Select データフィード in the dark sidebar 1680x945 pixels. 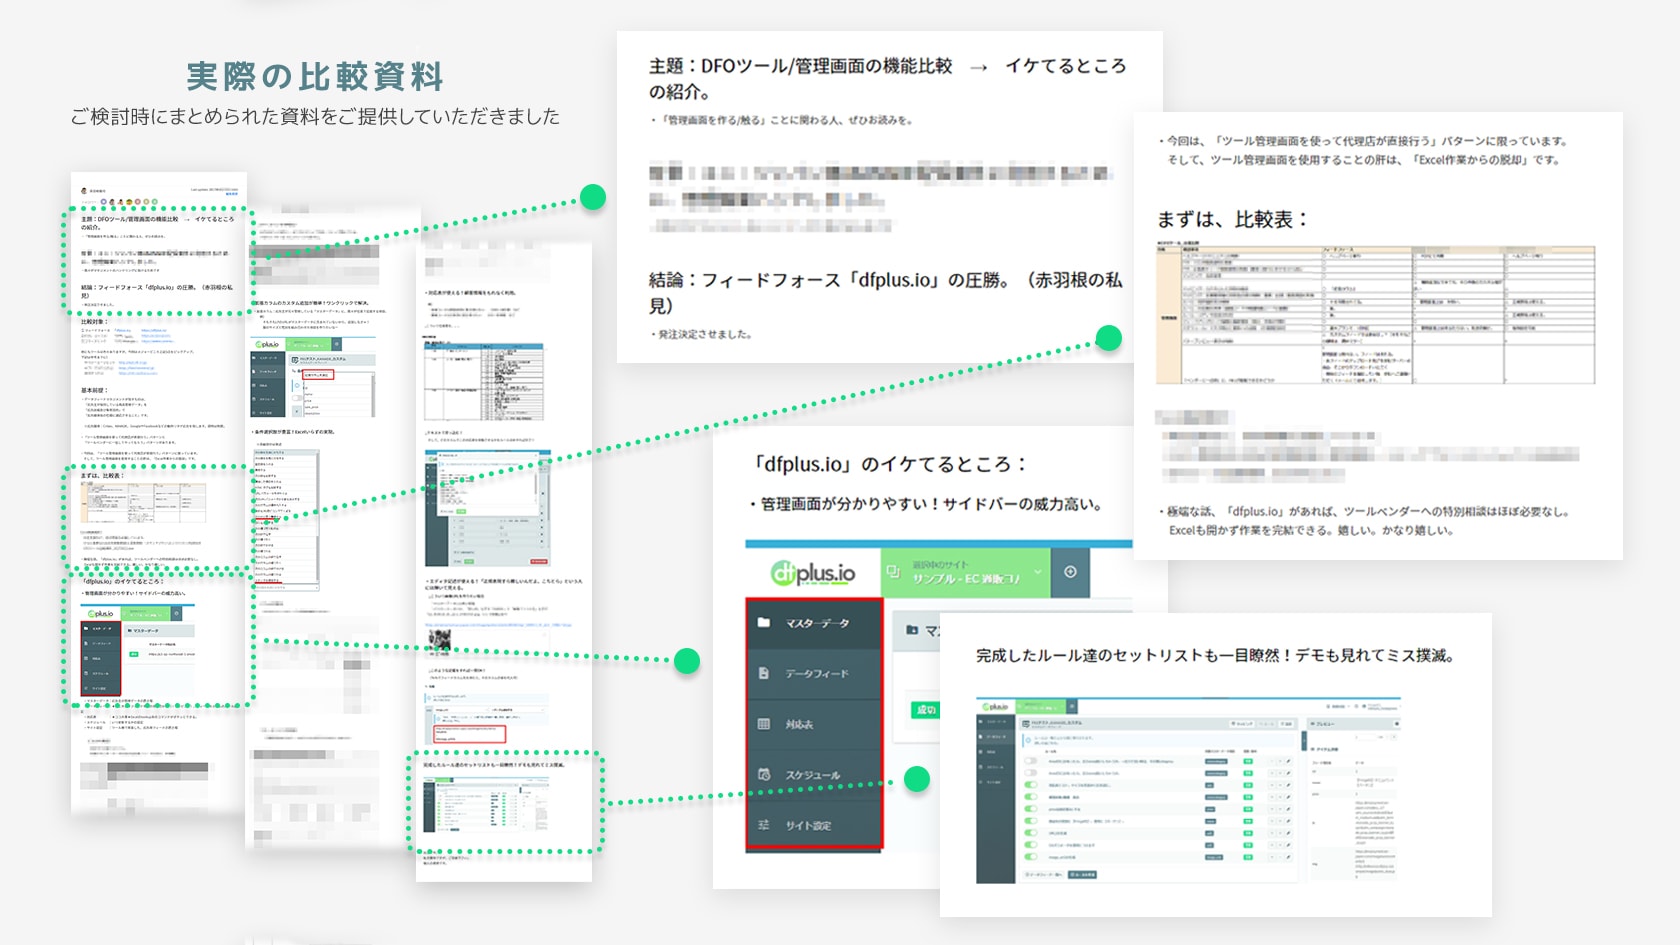coord(814,673)
